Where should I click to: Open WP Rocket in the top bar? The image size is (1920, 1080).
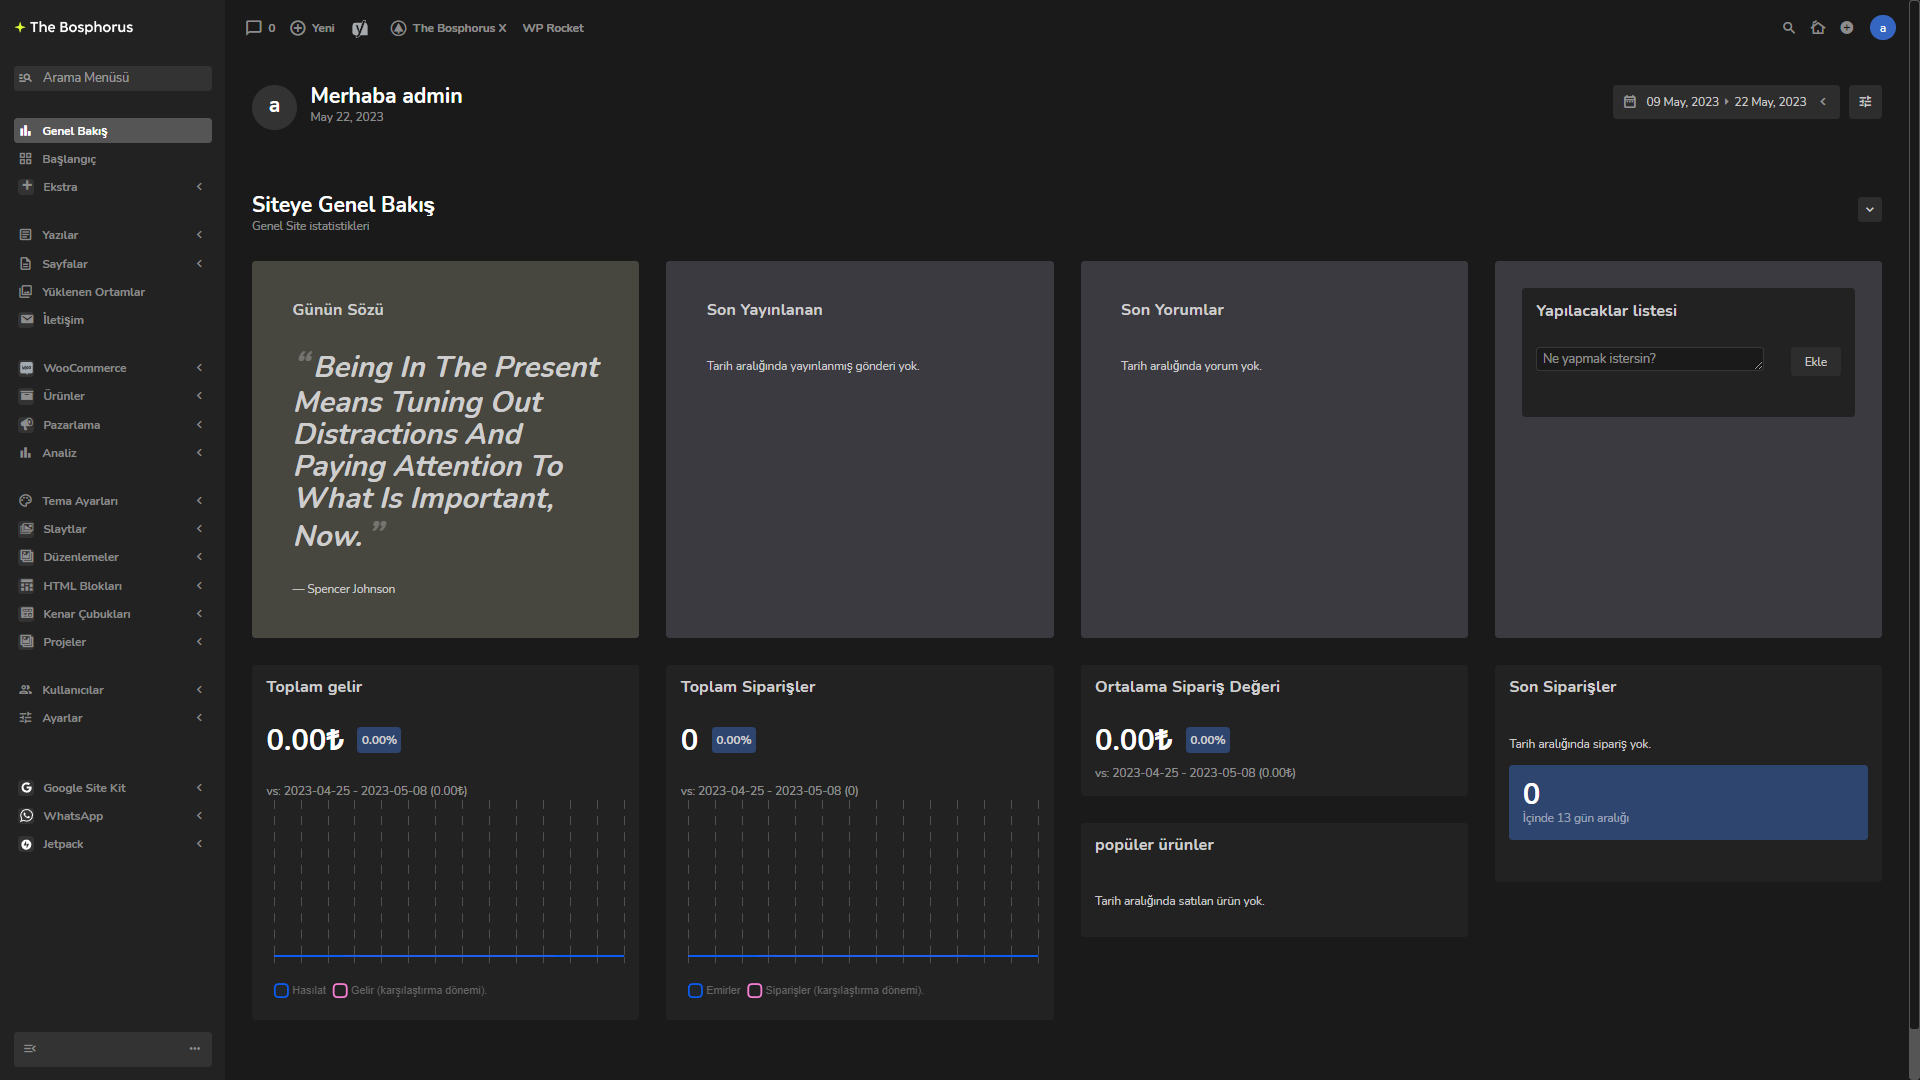pos(553,28)
